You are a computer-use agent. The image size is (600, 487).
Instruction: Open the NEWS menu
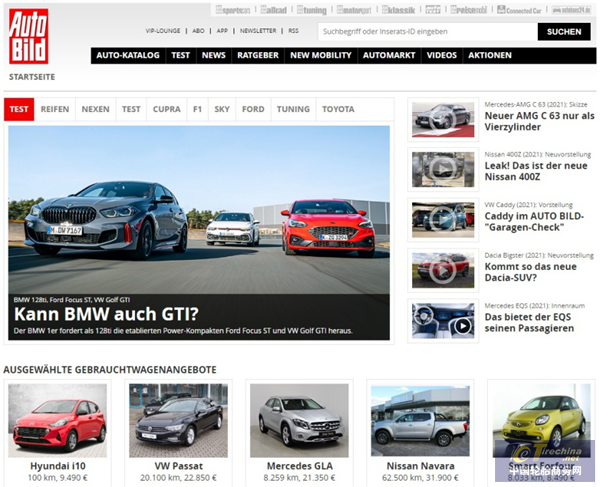[x=214, y=55]
